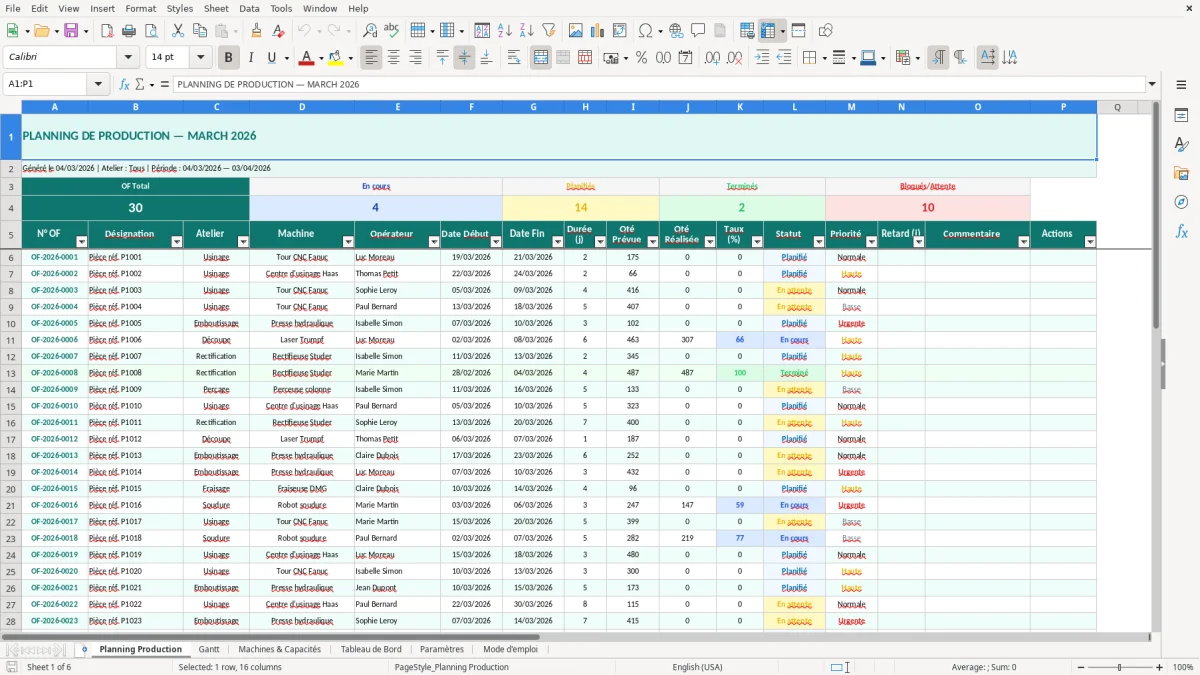1200x675 pixels.
Task: Open the Atelier column filter dropdown
Action: coord(243,242)
